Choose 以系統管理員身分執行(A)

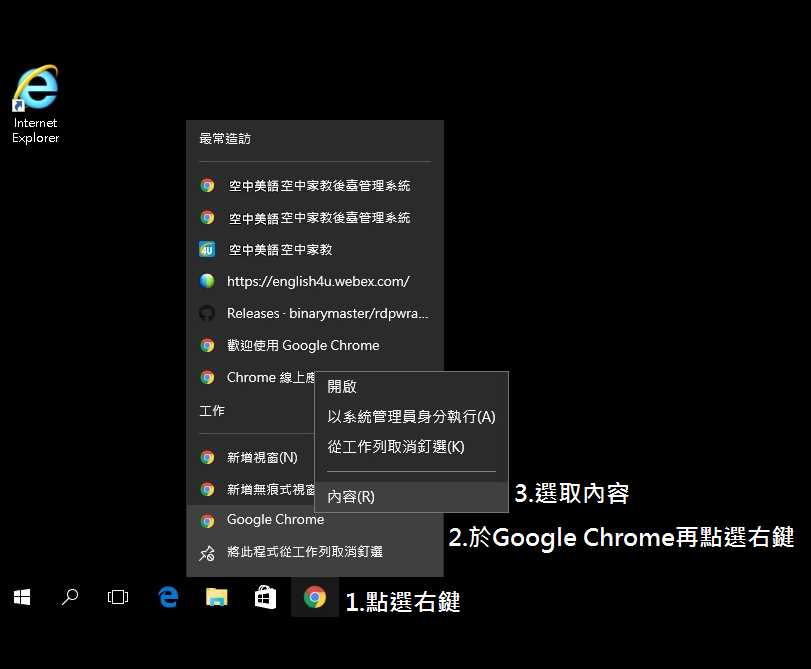(411, 417)
